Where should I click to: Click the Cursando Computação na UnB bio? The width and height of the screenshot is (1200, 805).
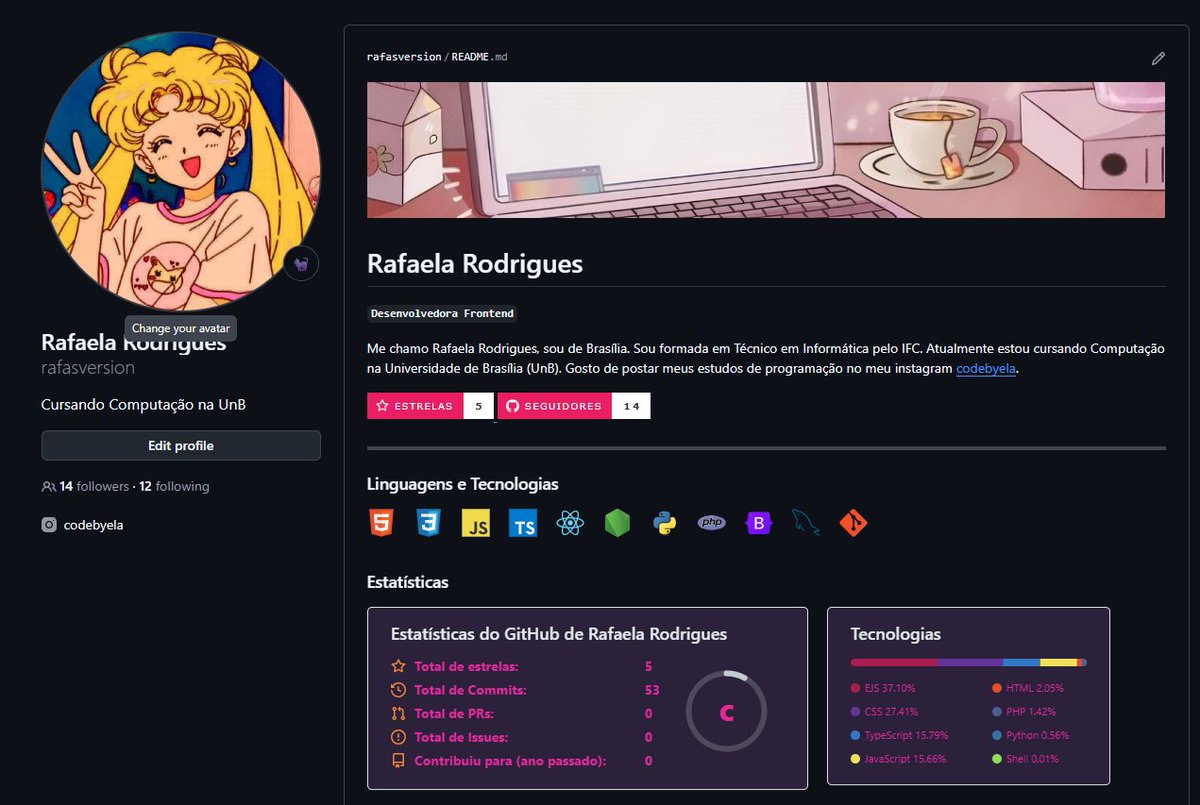click(x=143, y=405)
